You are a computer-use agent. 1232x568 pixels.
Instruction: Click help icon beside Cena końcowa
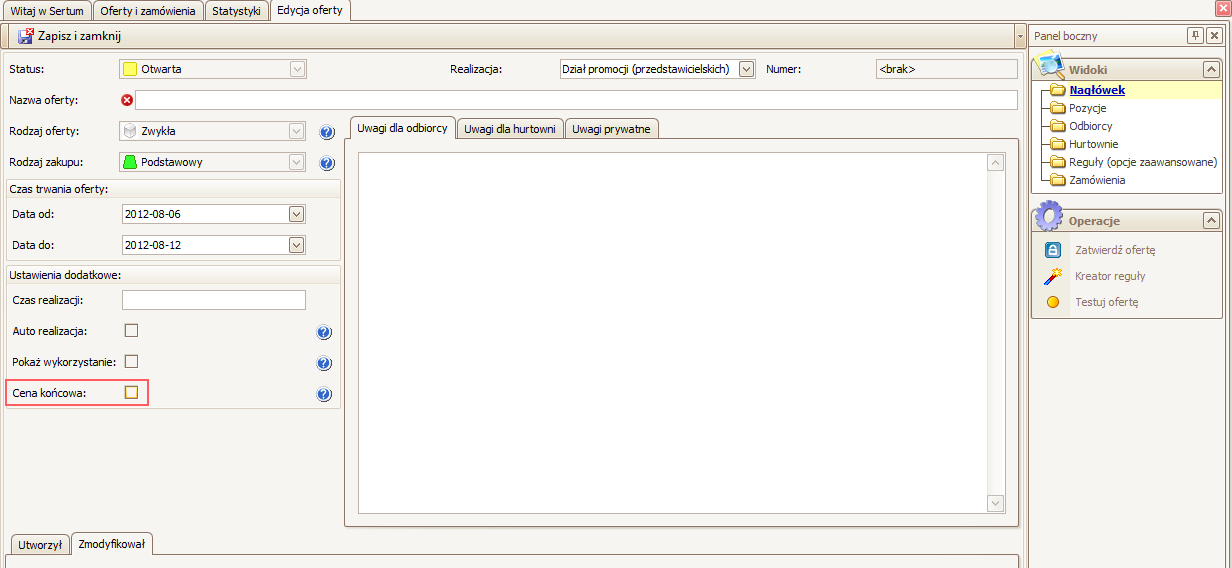pyautogui.click(x=324, y=394)
